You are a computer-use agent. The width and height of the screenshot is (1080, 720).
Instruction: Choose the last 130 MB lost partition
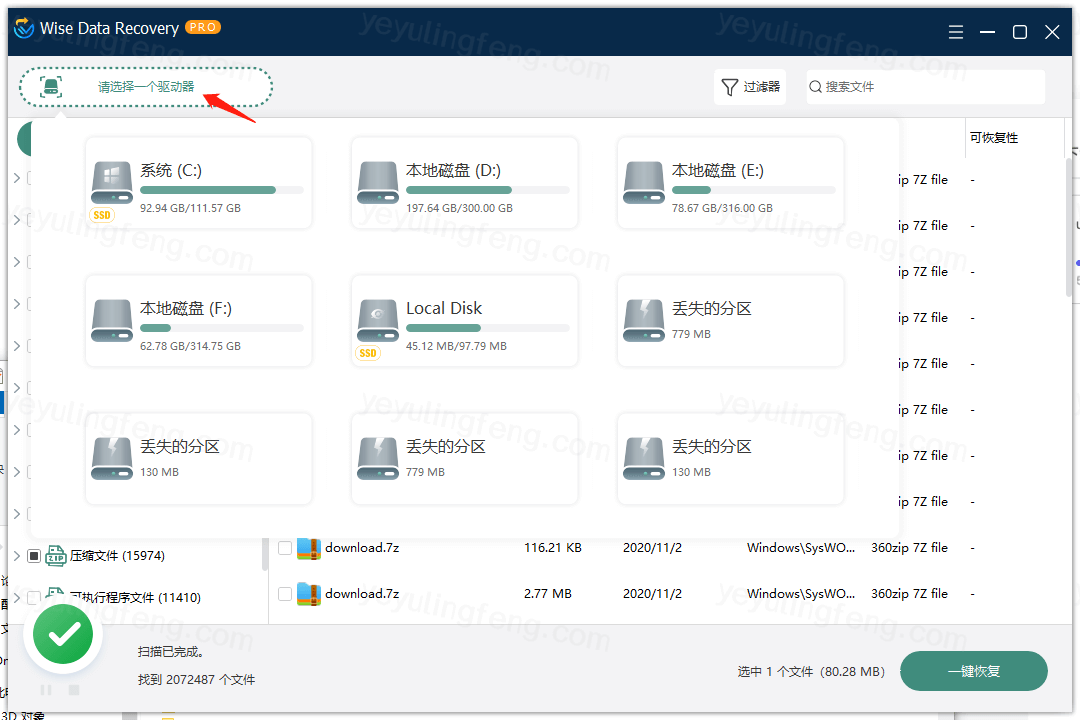[730, 458]
